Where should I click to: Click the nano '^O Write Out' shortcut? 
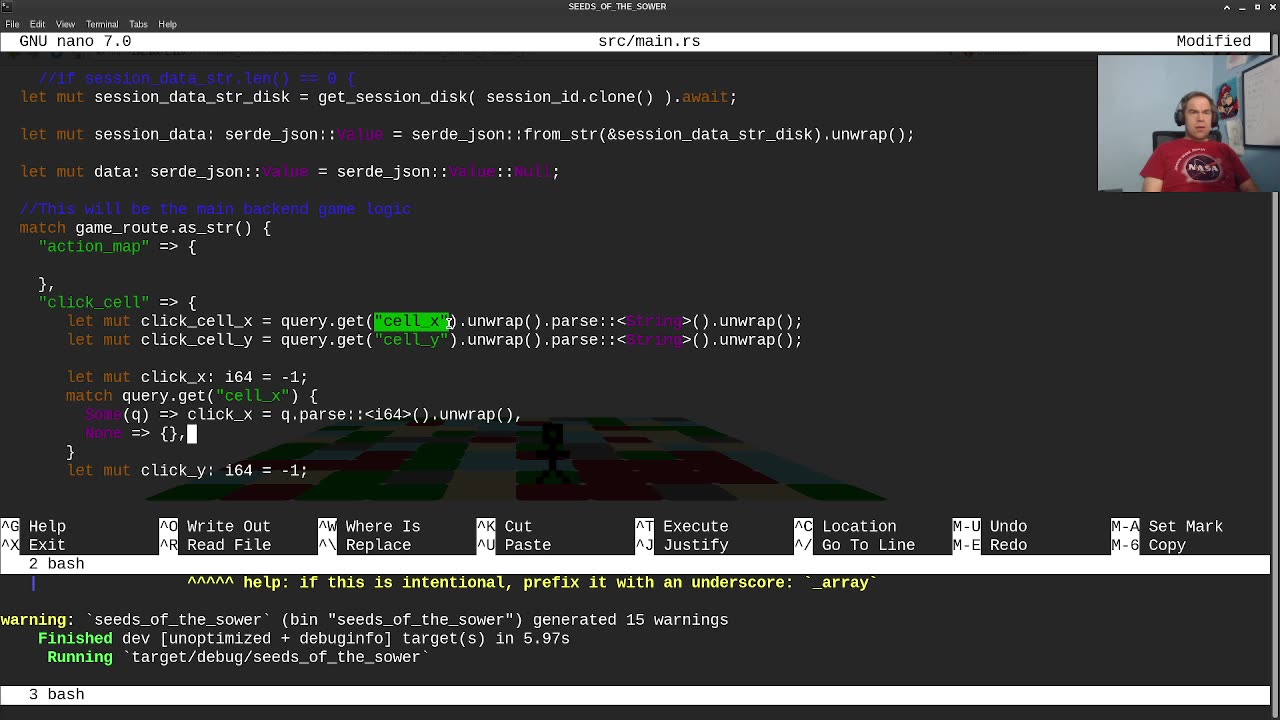(x=215, y=526)
